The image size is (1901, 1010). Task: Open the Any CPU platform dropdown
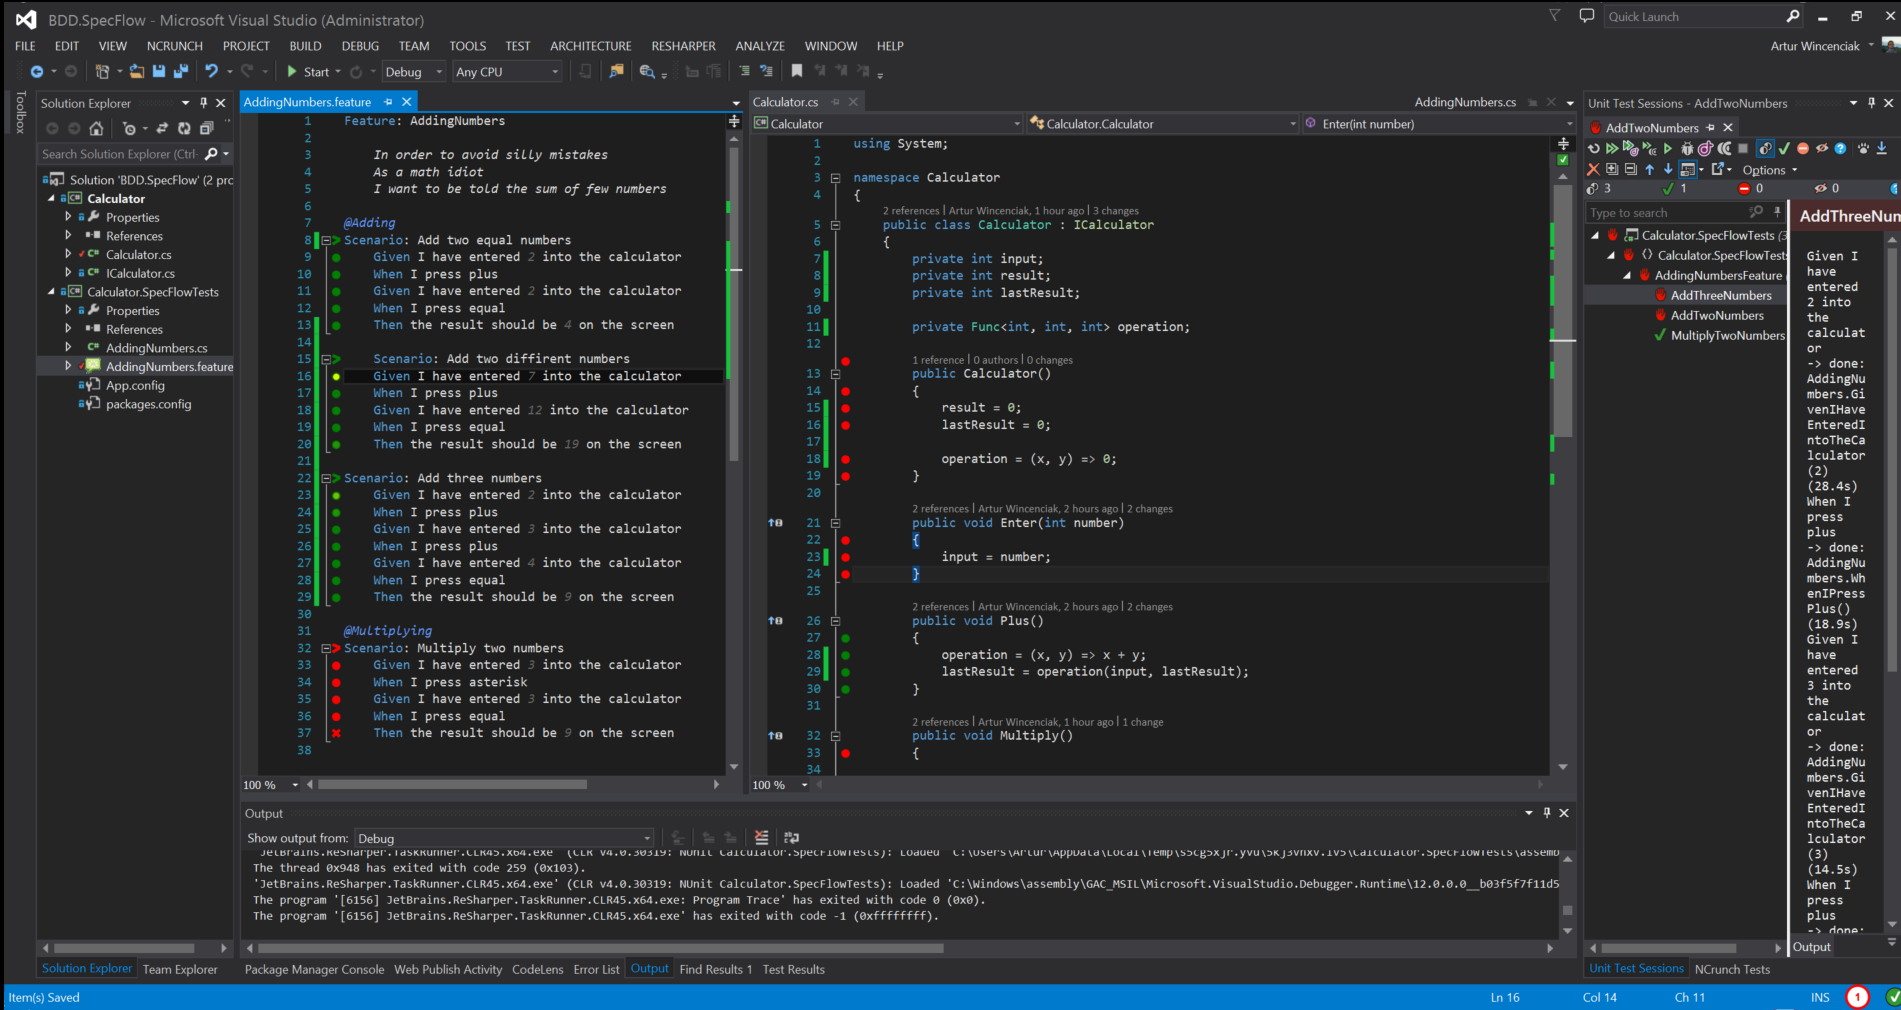pos(507,72)
